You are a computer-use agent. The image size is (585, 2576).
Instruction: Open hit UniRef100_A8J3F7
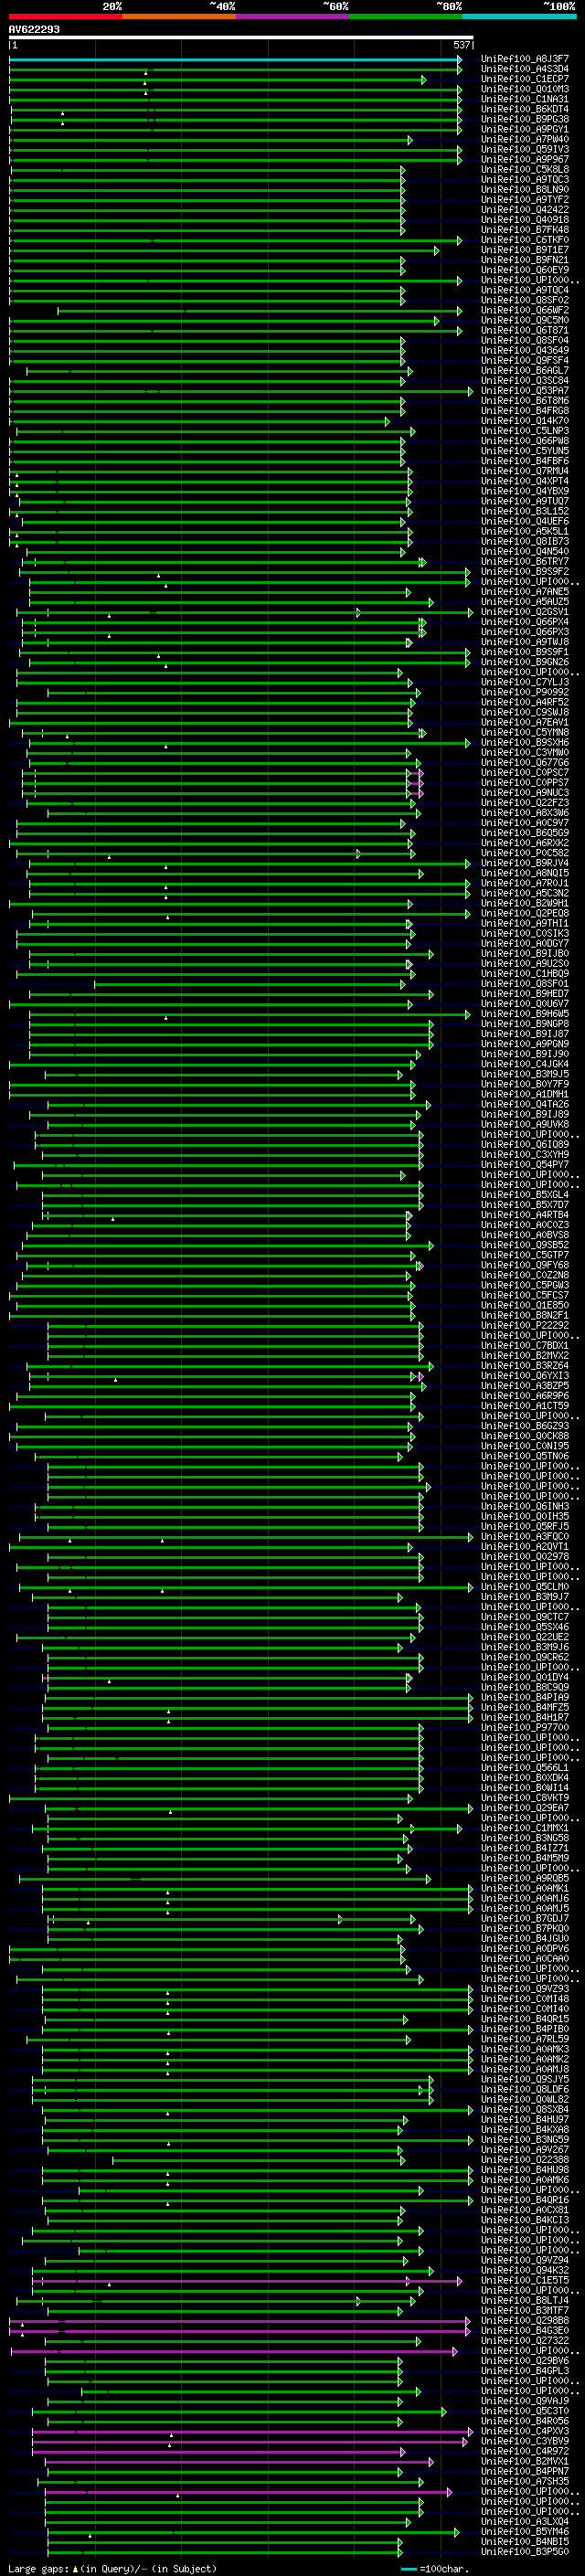coord(525,59)
